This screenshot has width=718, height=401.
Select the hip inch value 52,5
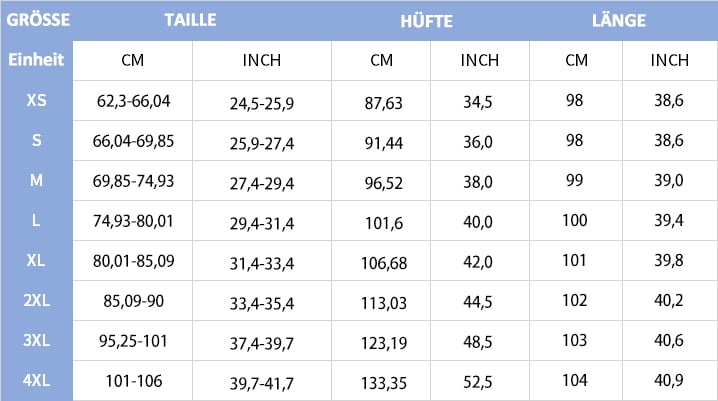pyautogui.click(x=478, y=382)
